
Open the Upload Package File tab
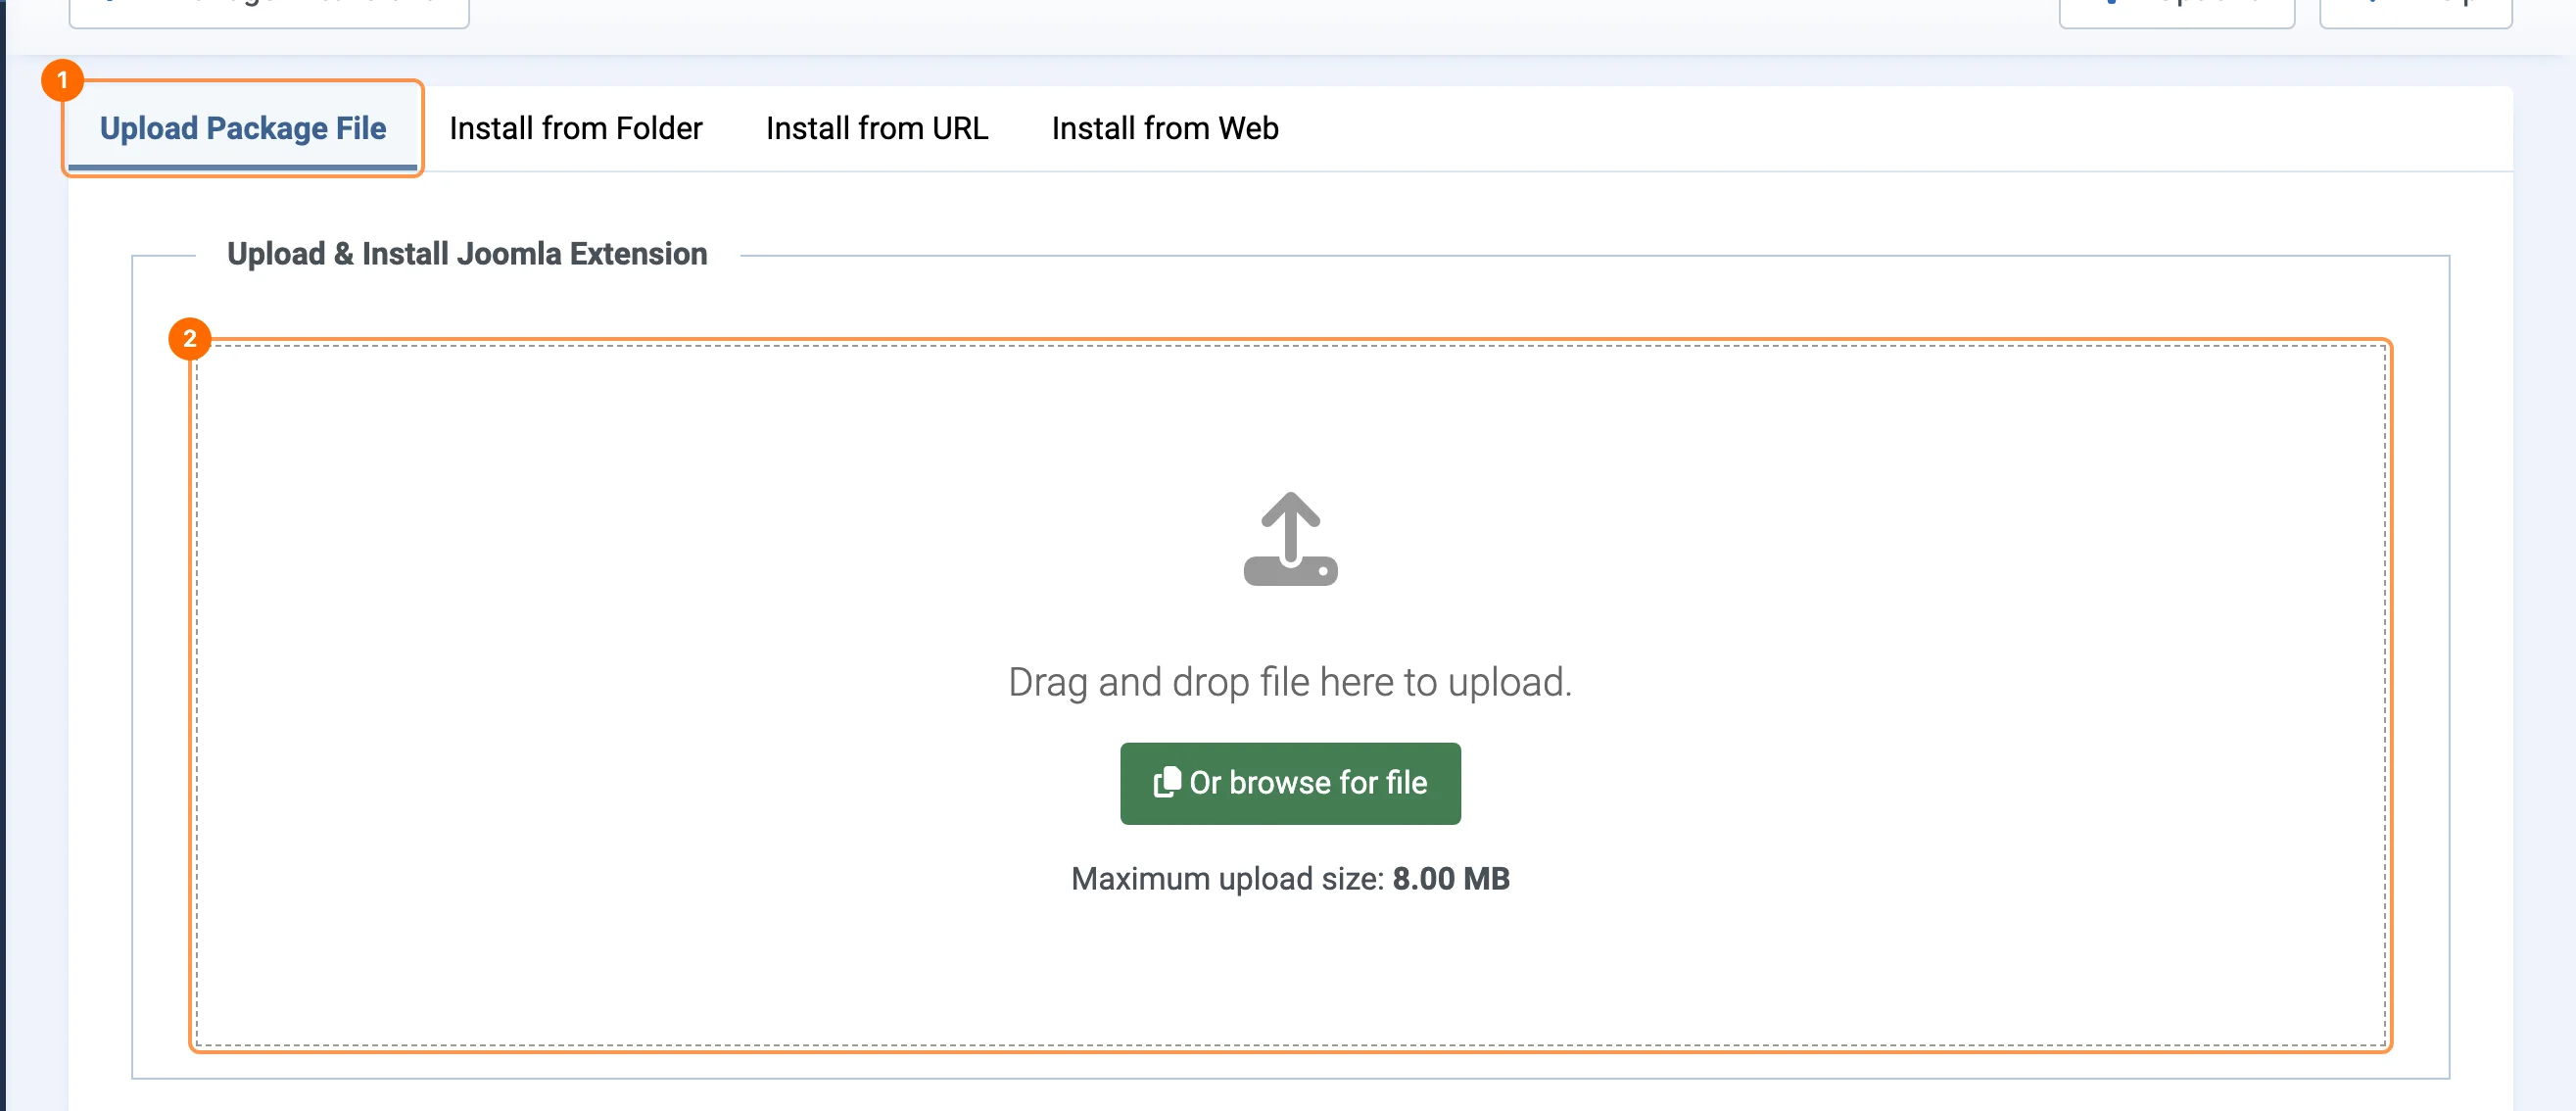pos(242,128)
